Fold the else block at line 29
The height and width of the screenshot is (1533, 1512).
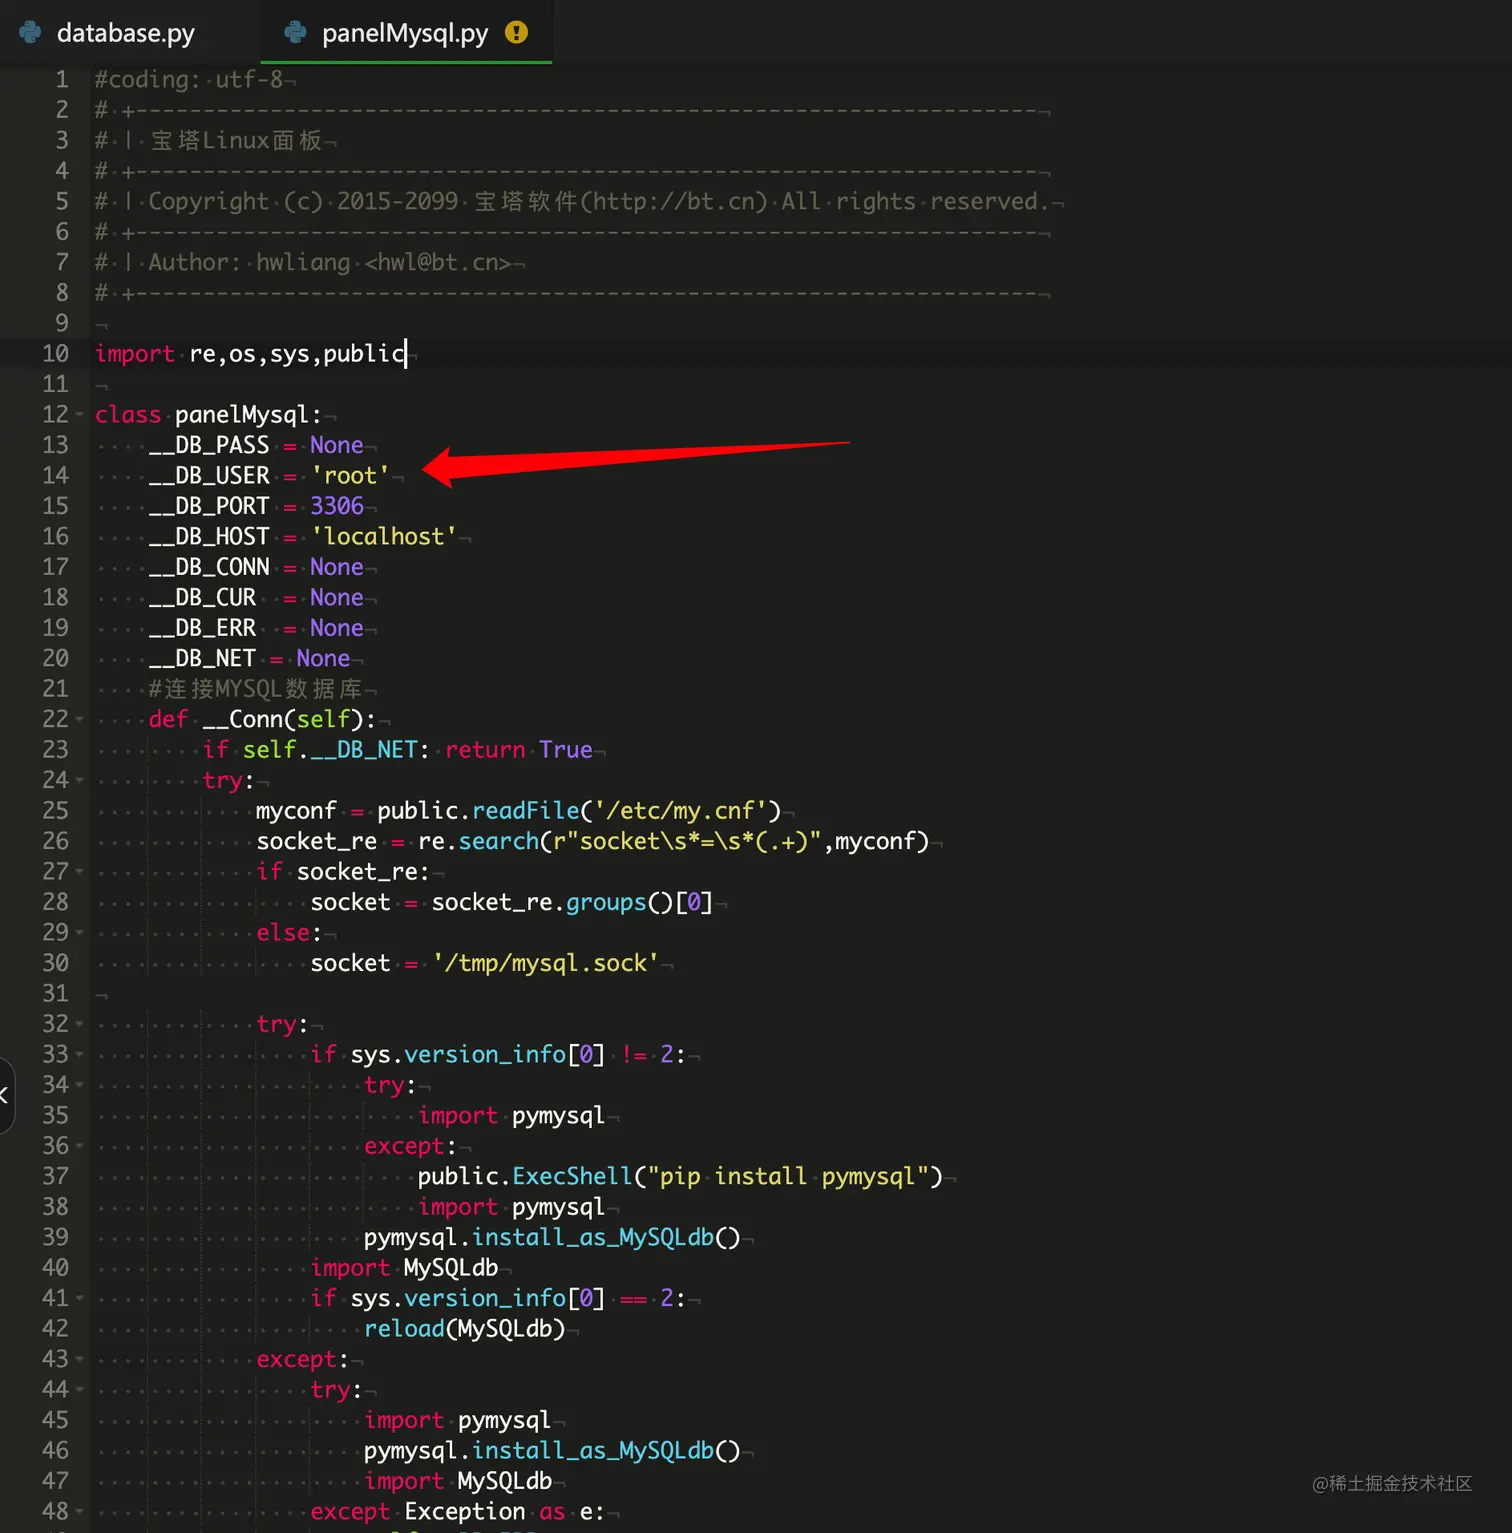click(x=79, y=933)
